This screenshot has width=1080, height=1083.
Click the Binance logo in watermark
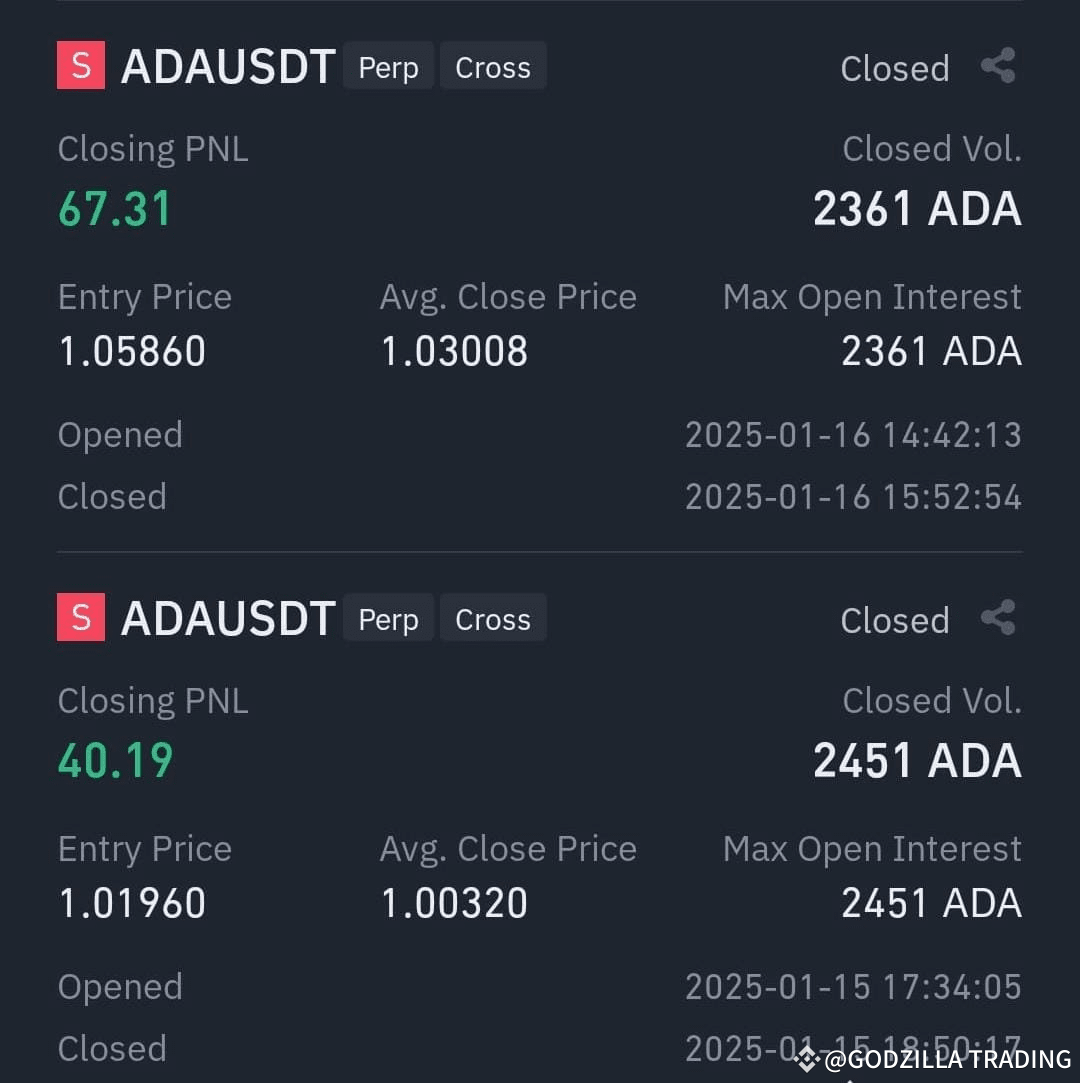(x=806, y=1059)
